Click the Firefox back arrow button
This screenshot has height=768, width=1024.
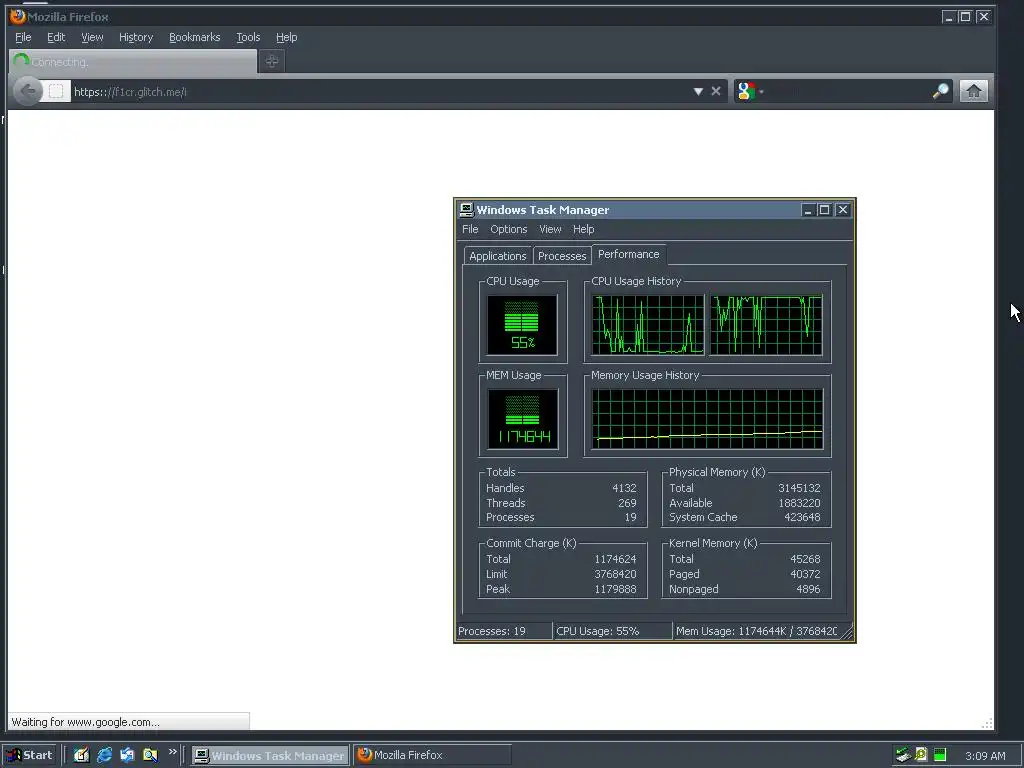[x=27, y=91]
